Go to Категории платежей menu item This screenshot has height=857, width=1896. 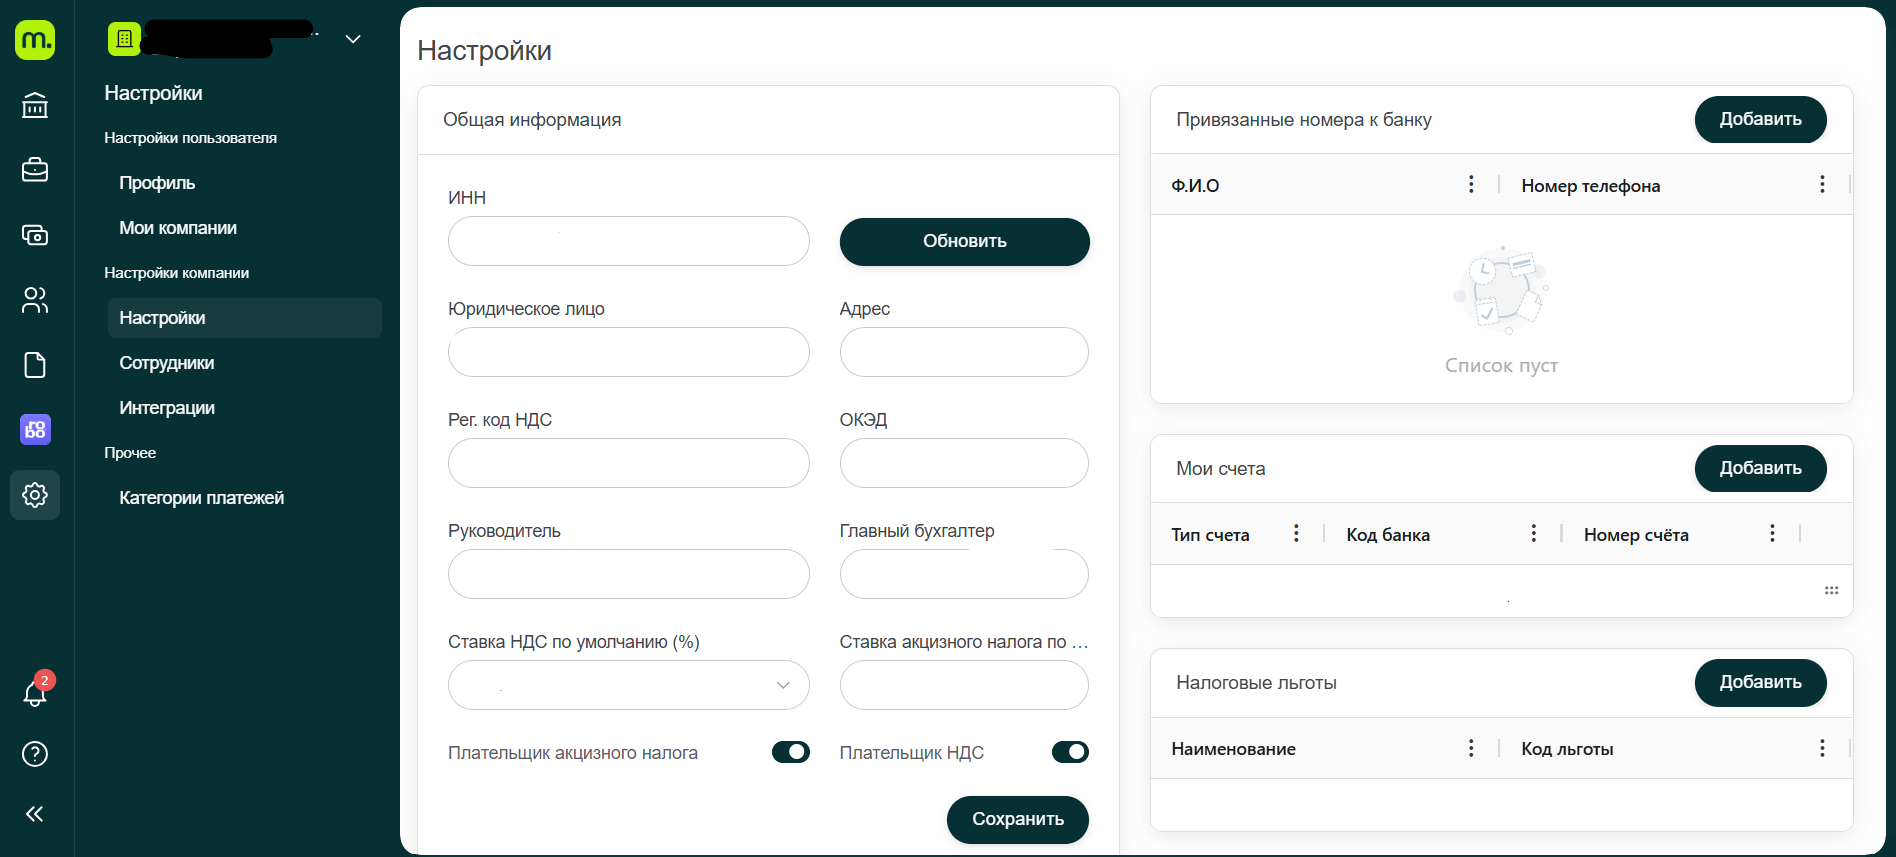[x=201, y=498]
